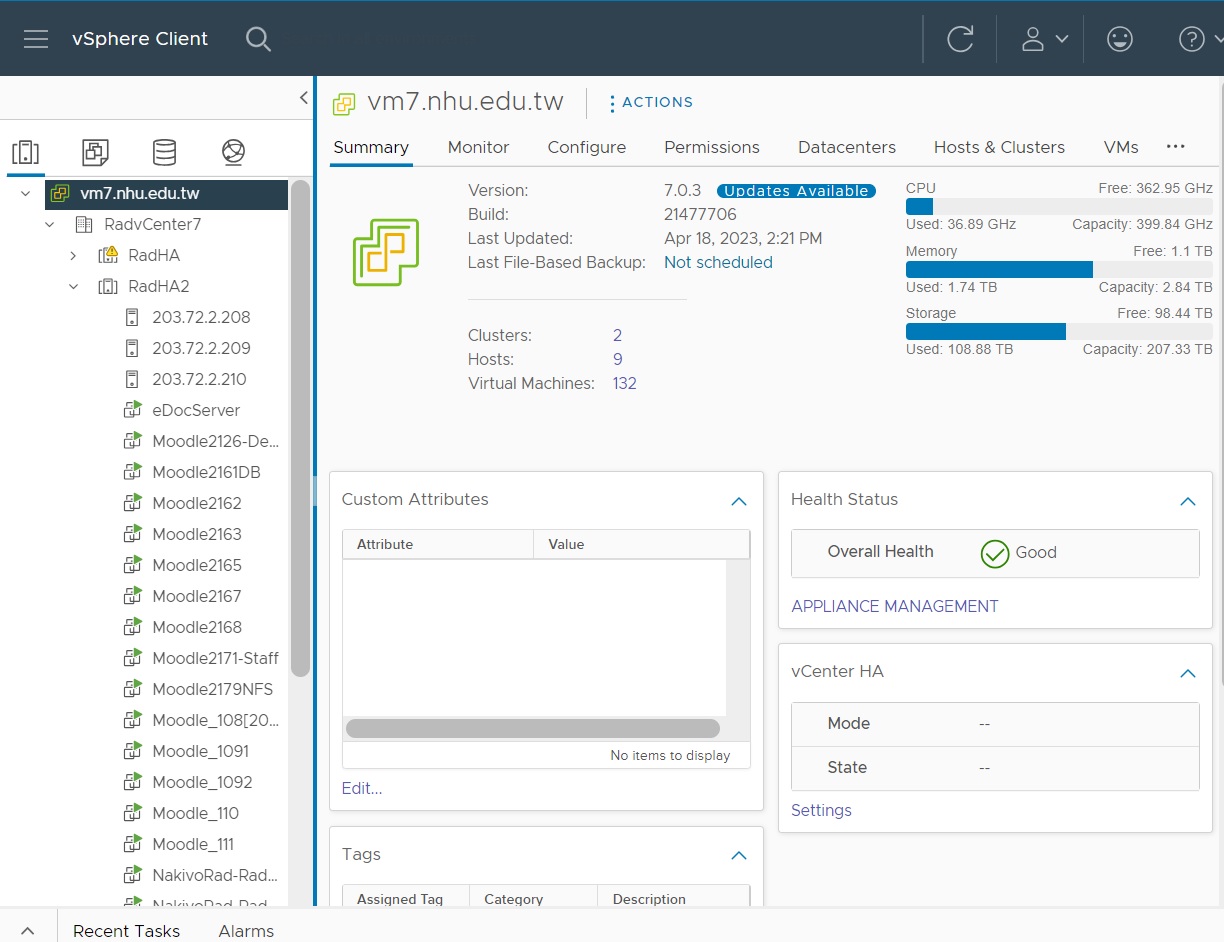
Task: Collapse the RadvCenter7 datacenter node
Action: (x=50, y=224)
